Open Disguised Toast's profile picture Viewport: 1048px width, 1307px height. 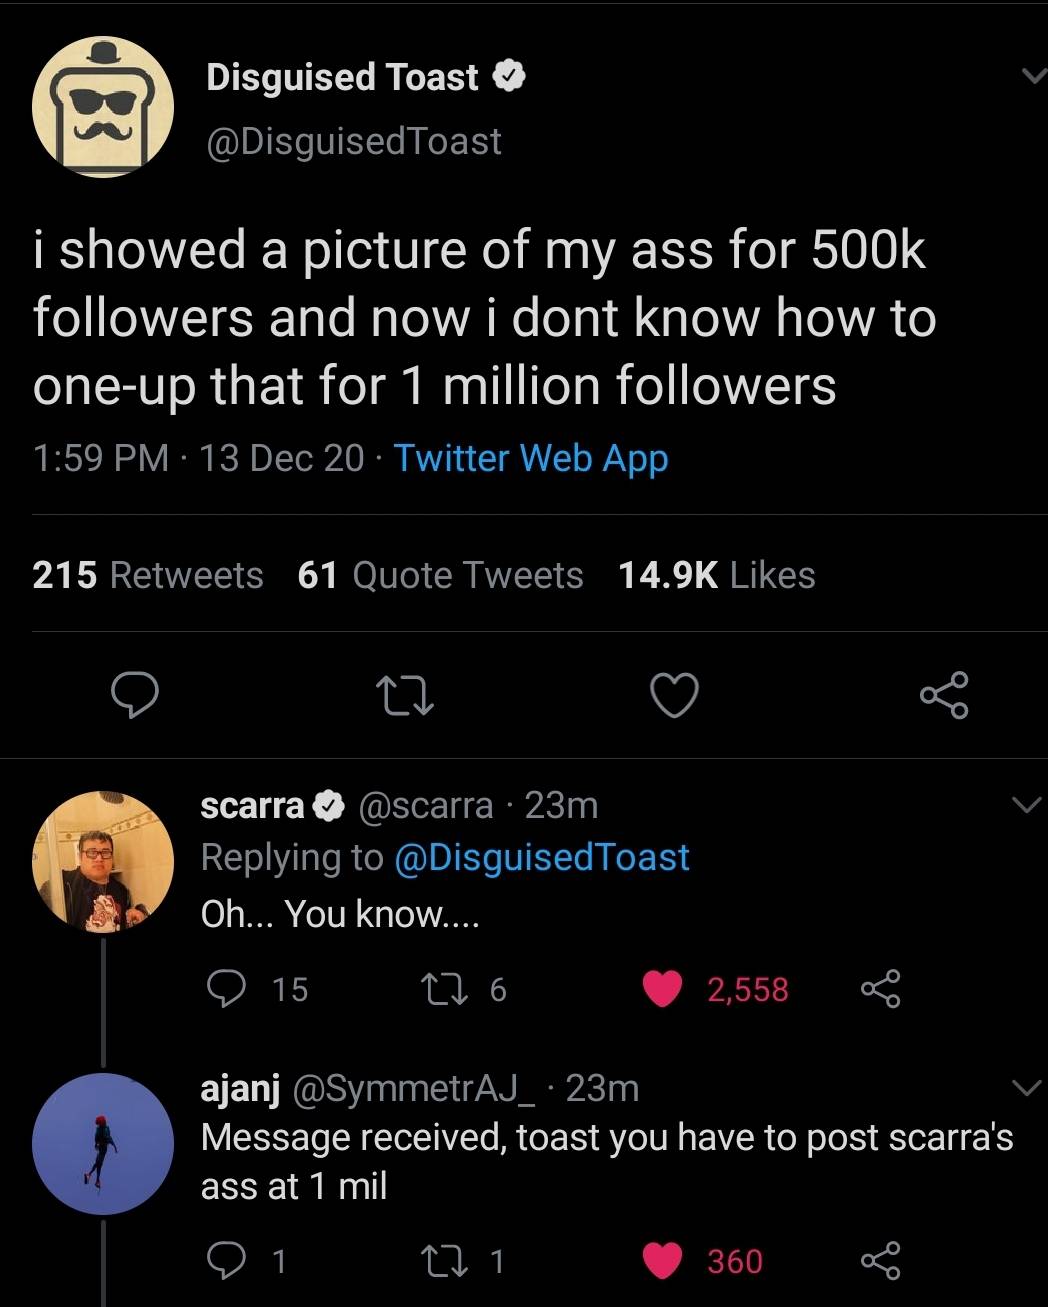(103, 107)
